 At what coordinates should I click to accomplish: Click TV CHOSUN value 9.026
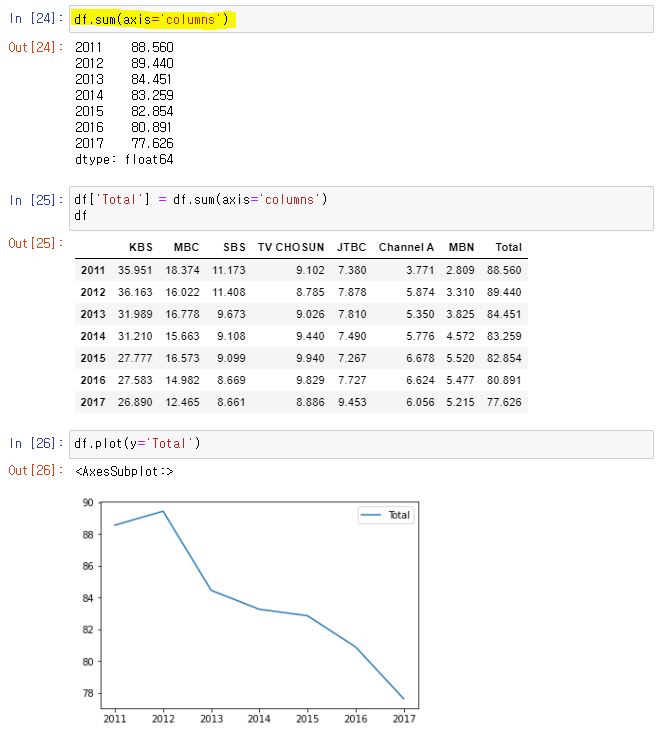coord(310,314)
